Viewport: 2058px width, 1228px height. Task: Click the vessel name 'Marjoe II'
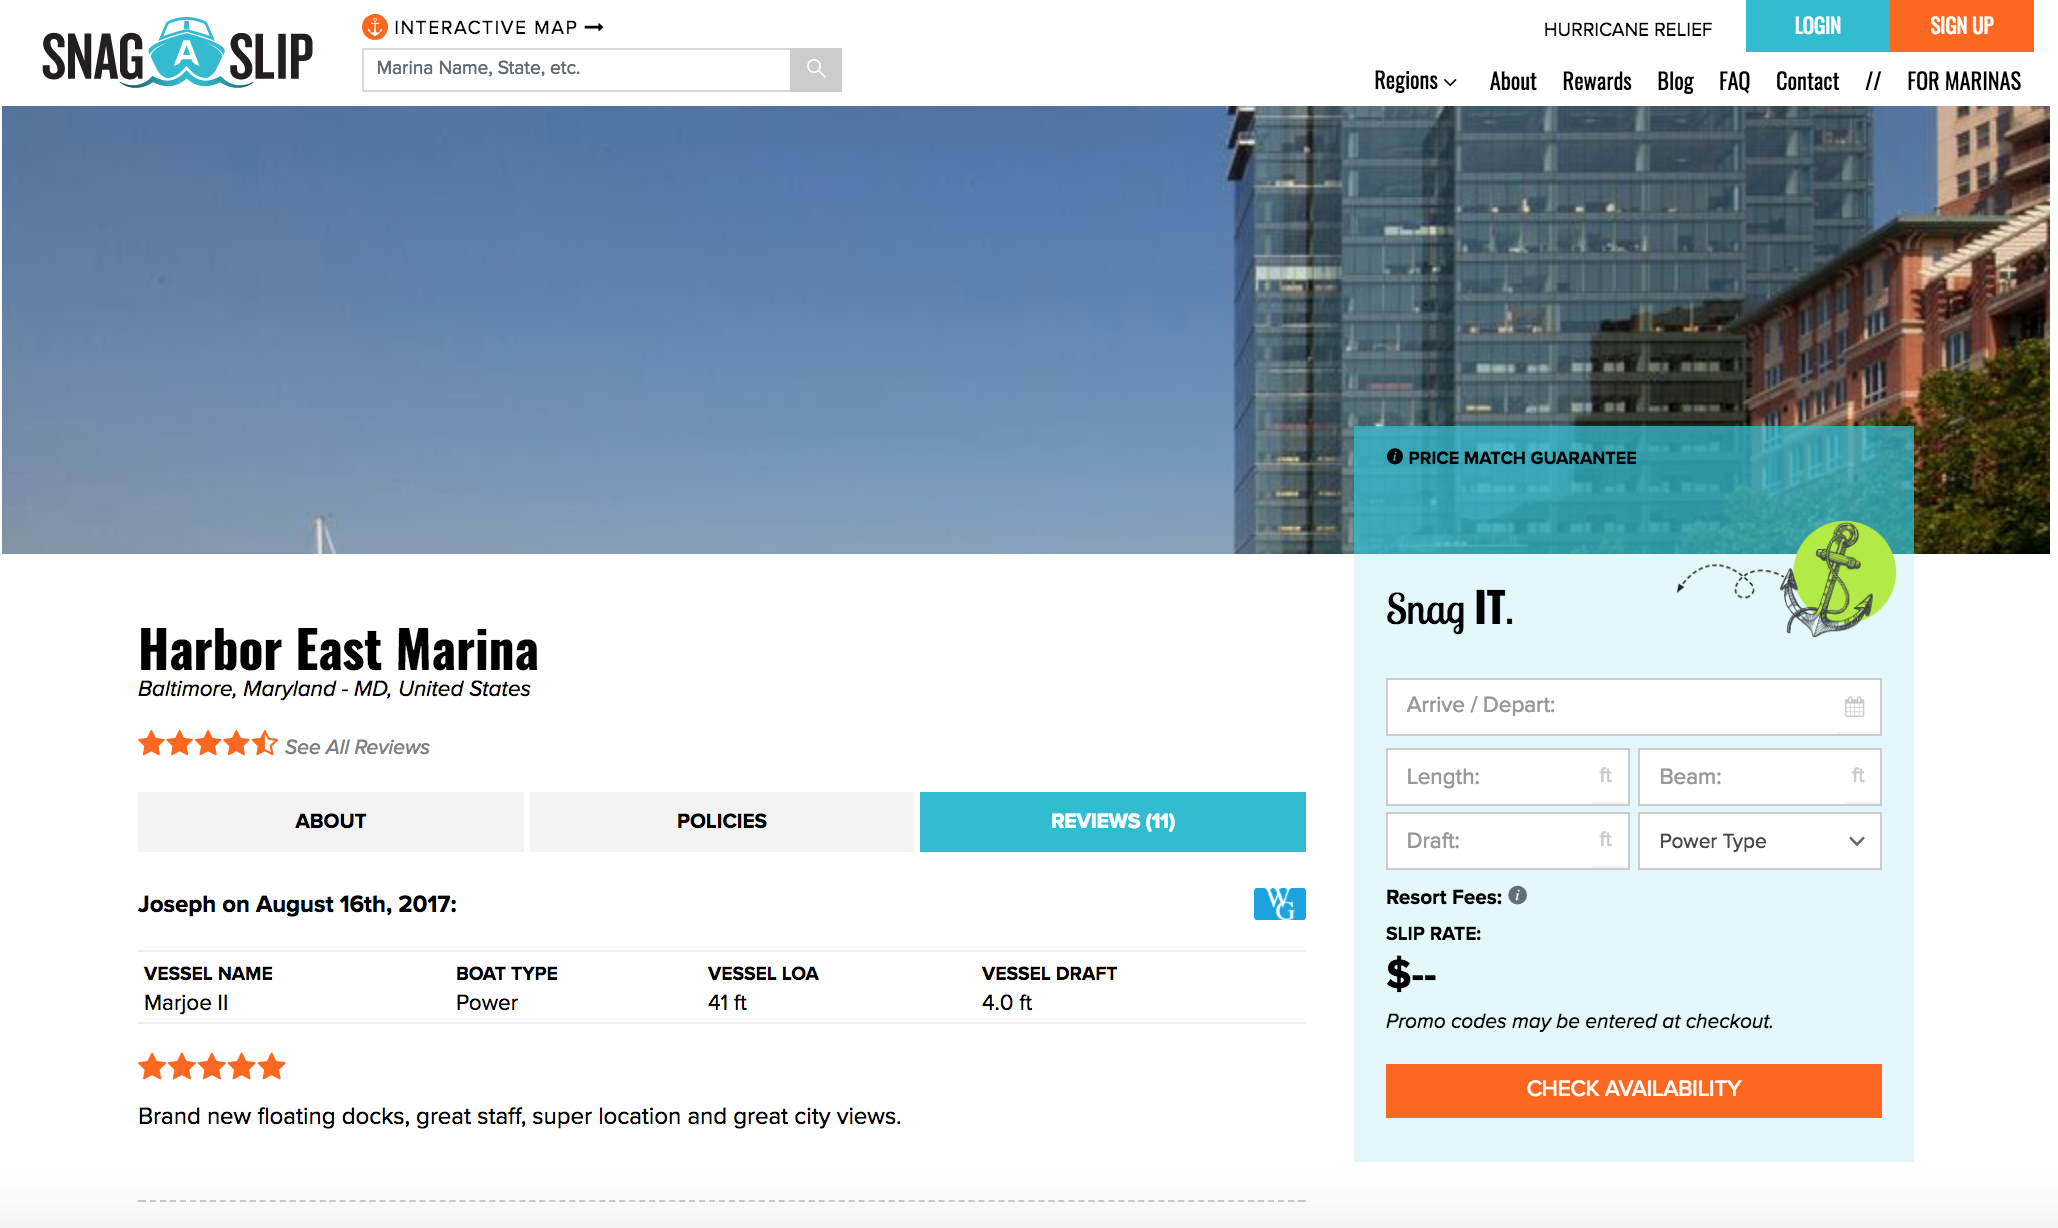(x=186, y=1003)
